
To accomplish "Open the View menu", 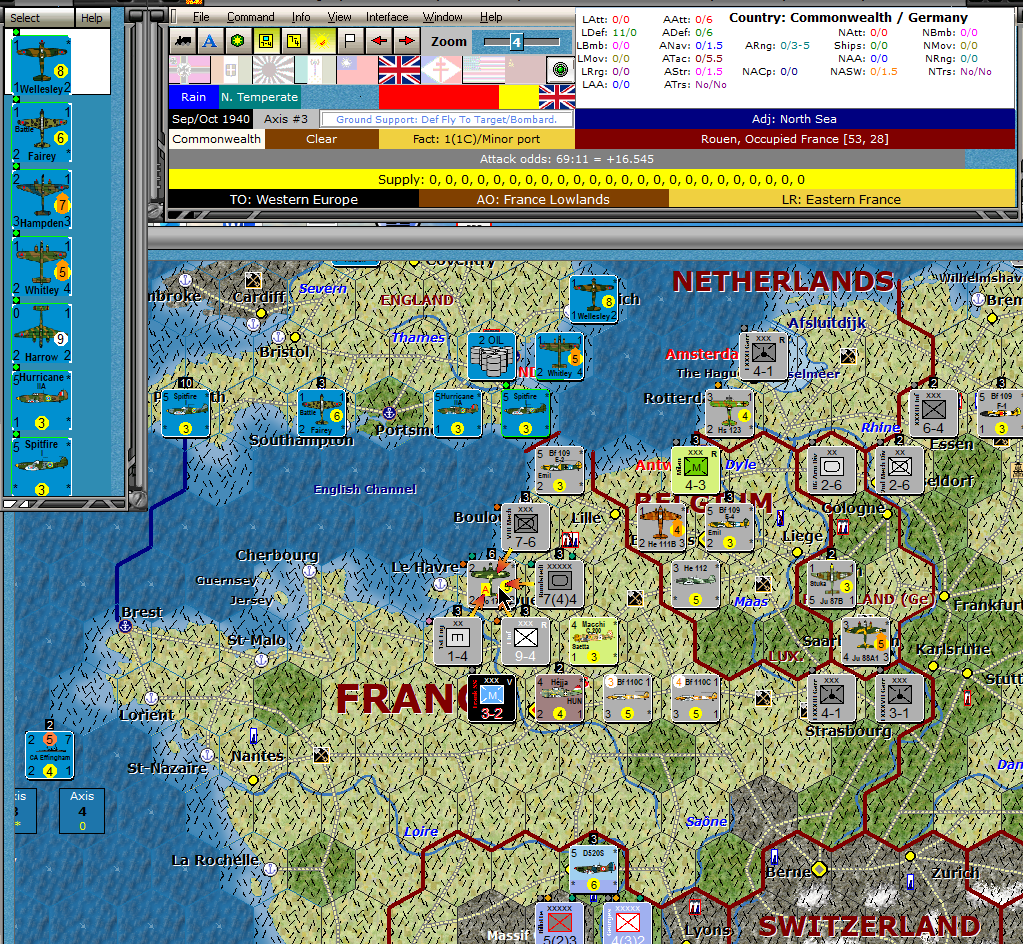I will coord(339,17).
